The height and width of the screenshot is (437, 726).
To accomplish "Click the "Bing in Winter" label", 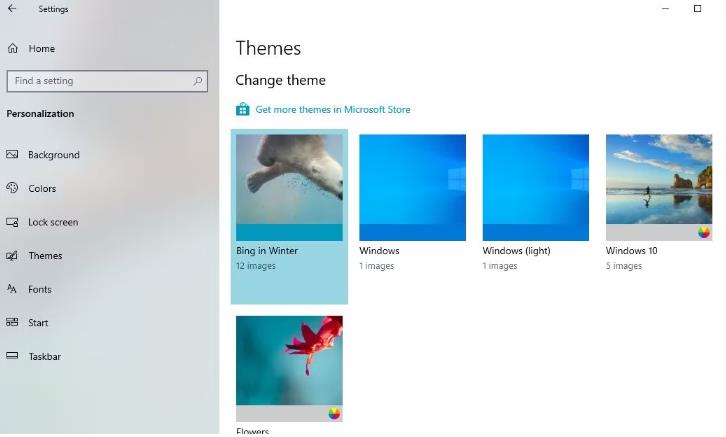I will tap(267, 250).
